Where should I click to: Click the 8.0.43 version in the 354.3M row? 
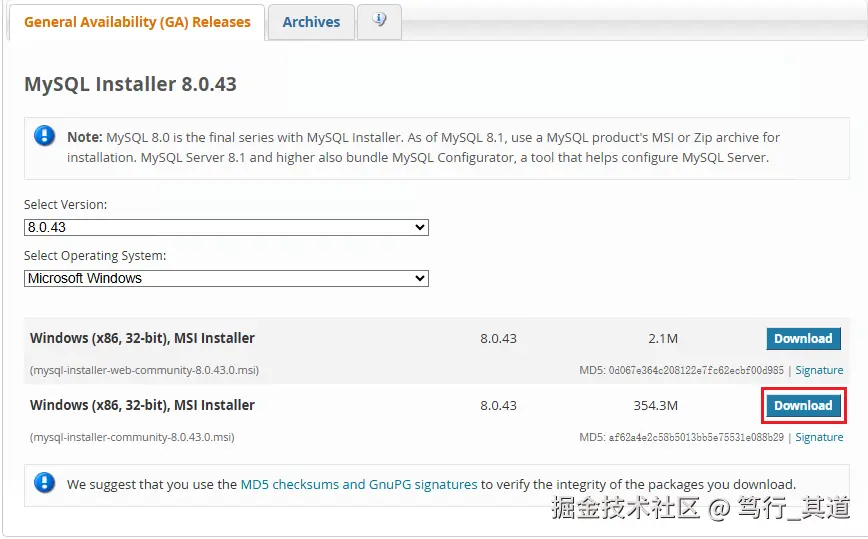pos(498,406)
